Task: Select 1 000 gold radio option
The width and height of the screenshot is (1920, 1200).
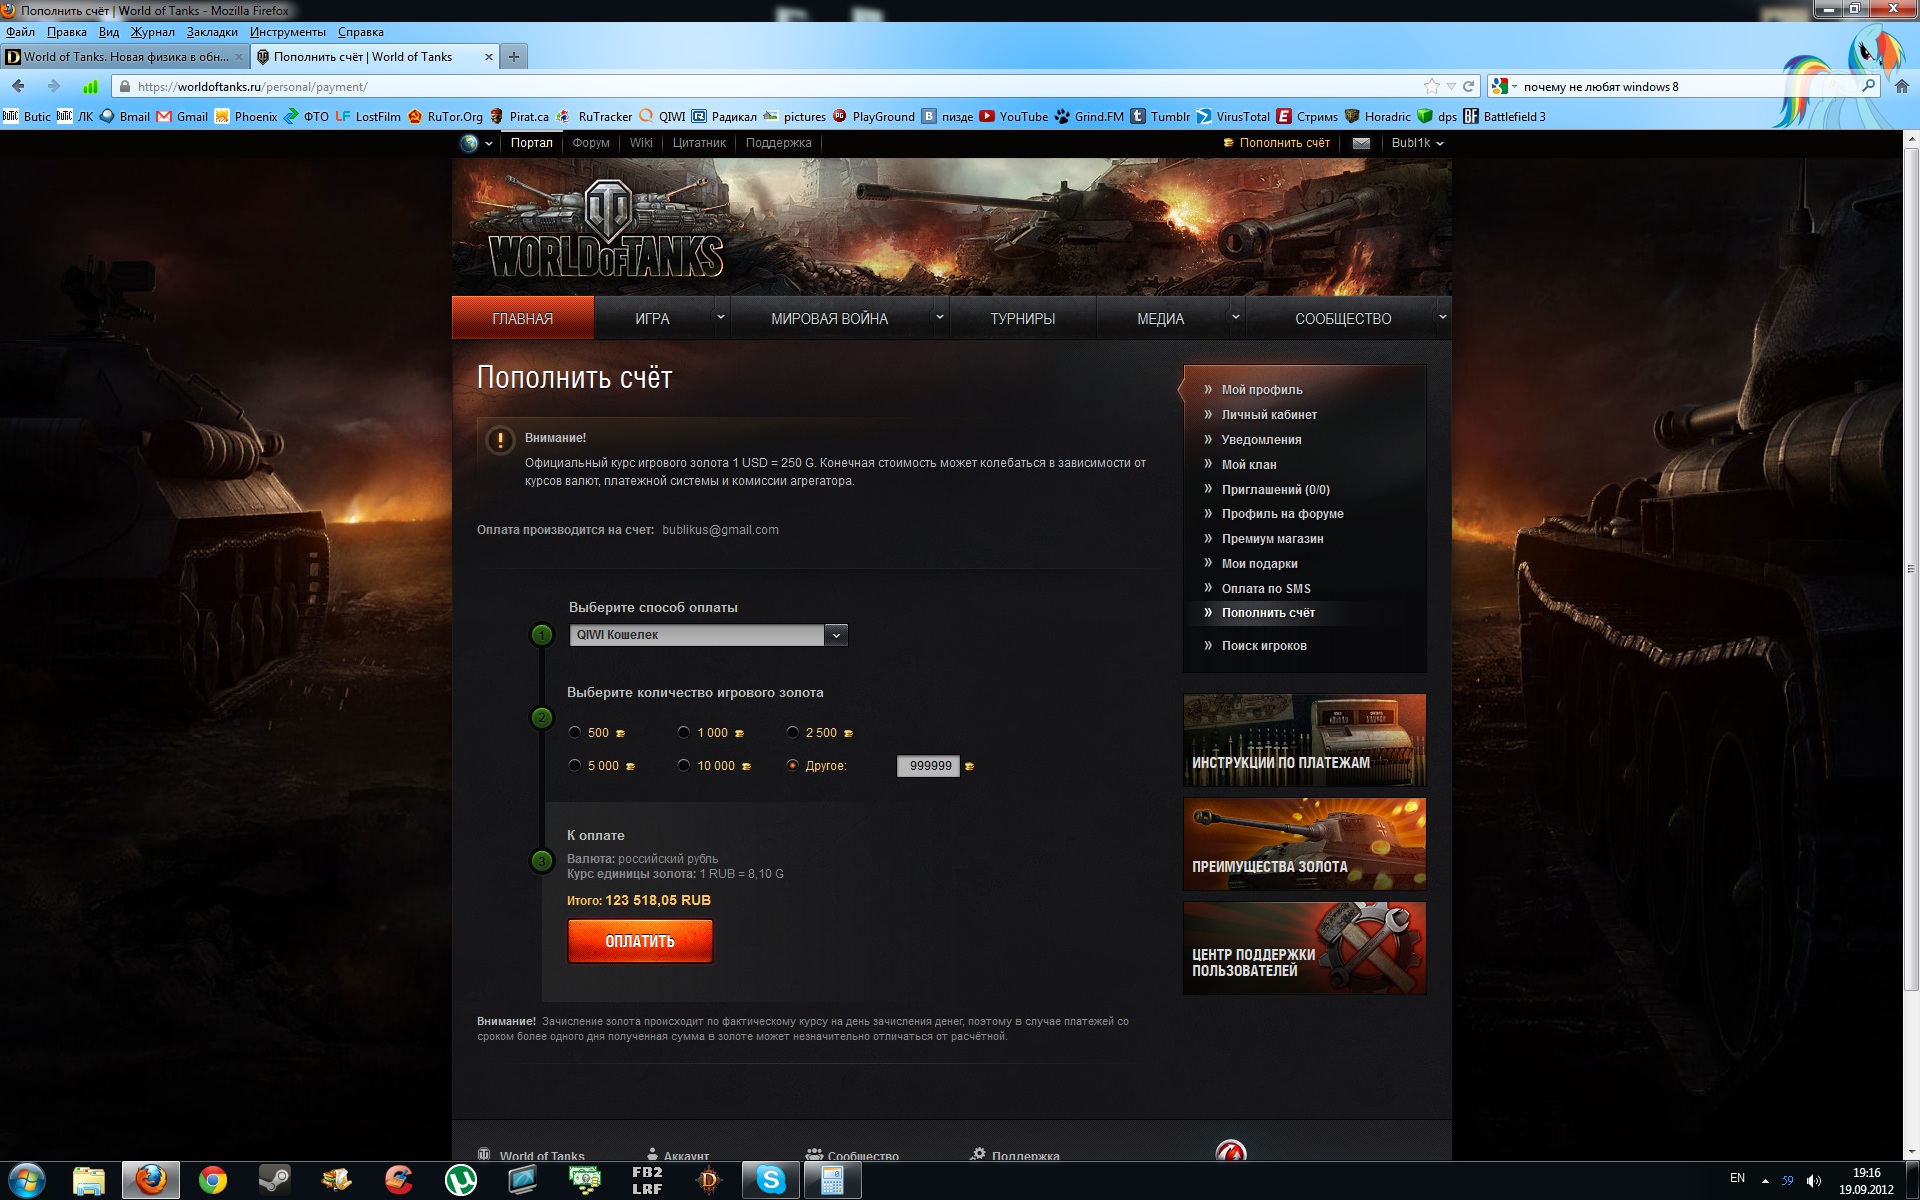Action: (x=684, y=732)
